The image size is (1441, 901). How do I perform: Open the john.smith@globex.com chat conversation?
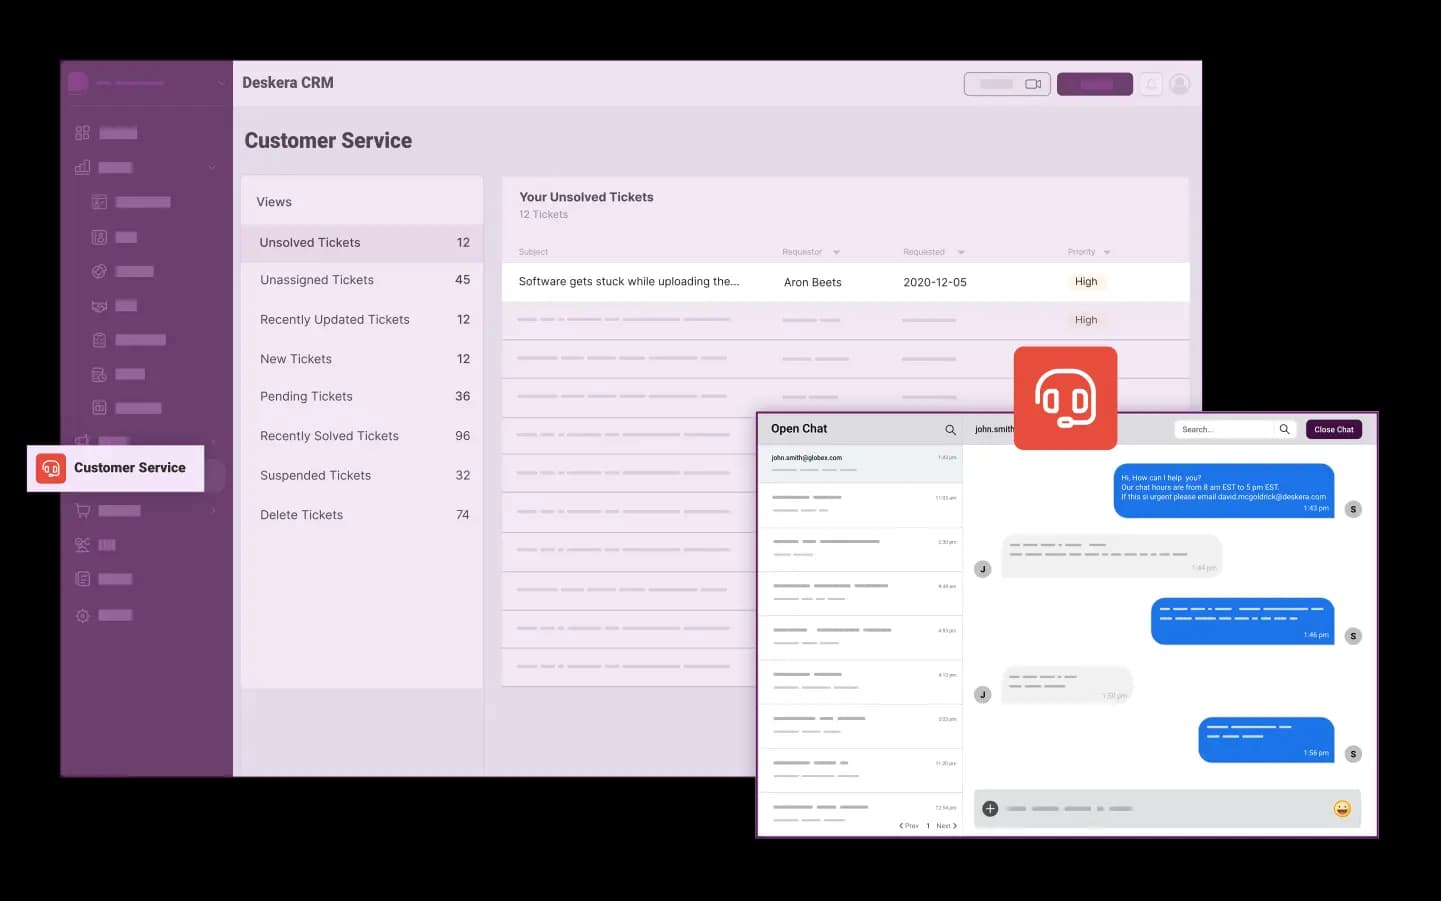pos(860,463)
